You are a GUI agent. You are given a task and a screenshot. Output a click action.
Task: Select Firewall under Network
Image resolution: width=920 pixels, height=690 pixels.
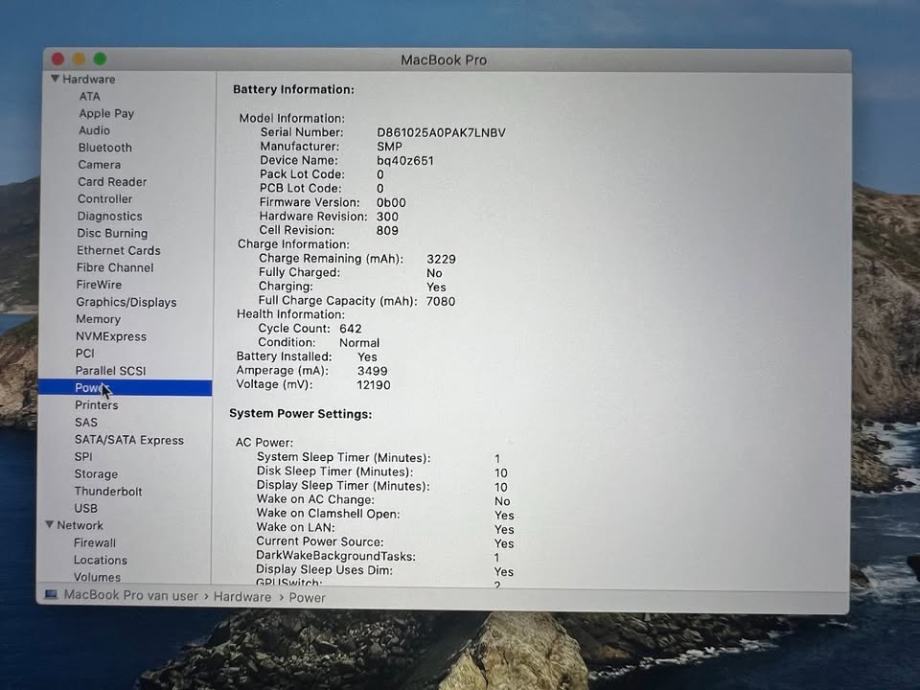[94, 543]
